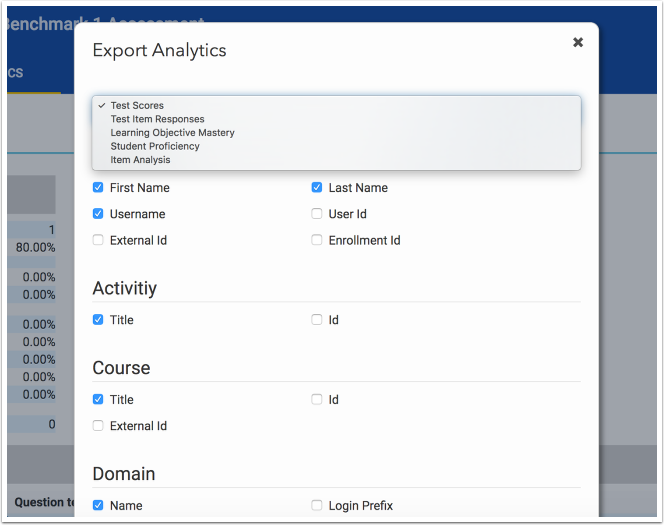Uncheck the Last Name checkbox

317,188
